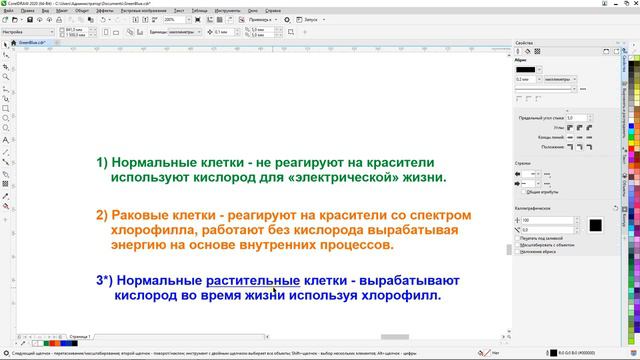Screen dimensions: 640x360
Task: Check the 'Общие атрибуты' checkbox
Action: 524,192
